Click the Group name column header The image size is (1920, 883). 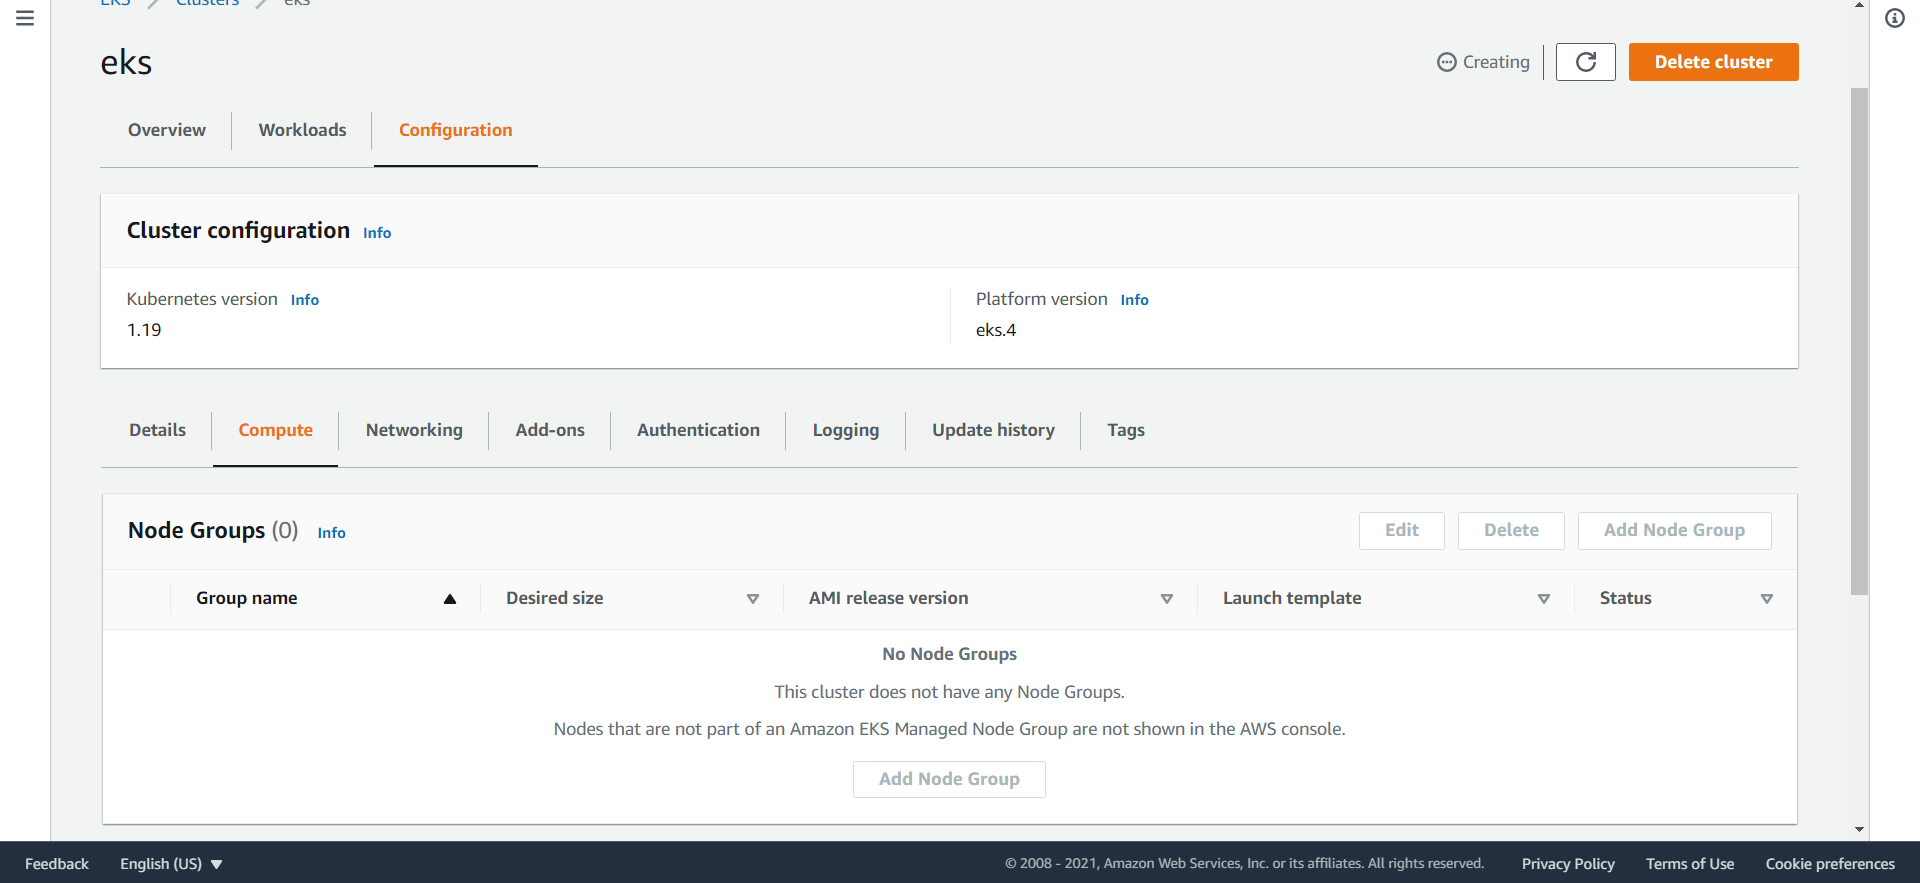click(247, 599)
